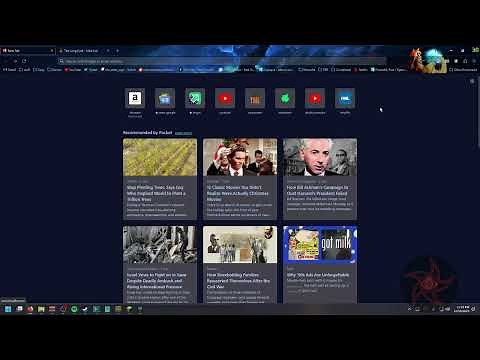
Task: Click the Learn more link beside Recommended by Pocket
Action: coord(183,133)
